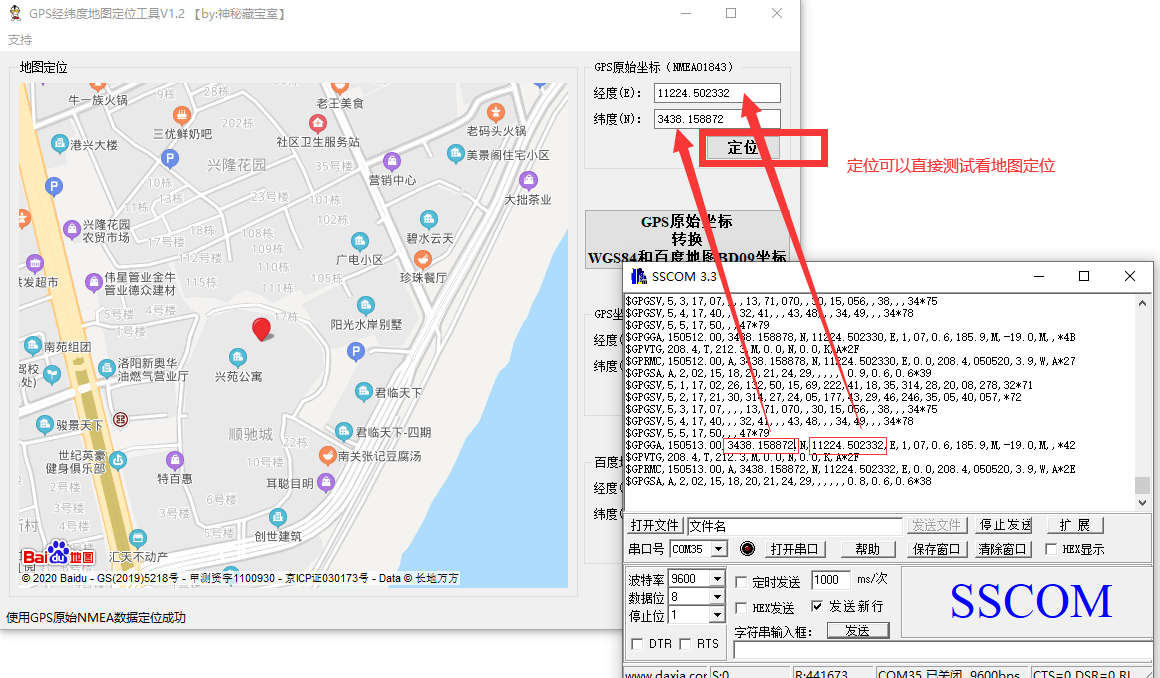This screenshot has height=678, width=1160.
Task: Click the Baidu 地图 logo on the map
Action: 58,554
